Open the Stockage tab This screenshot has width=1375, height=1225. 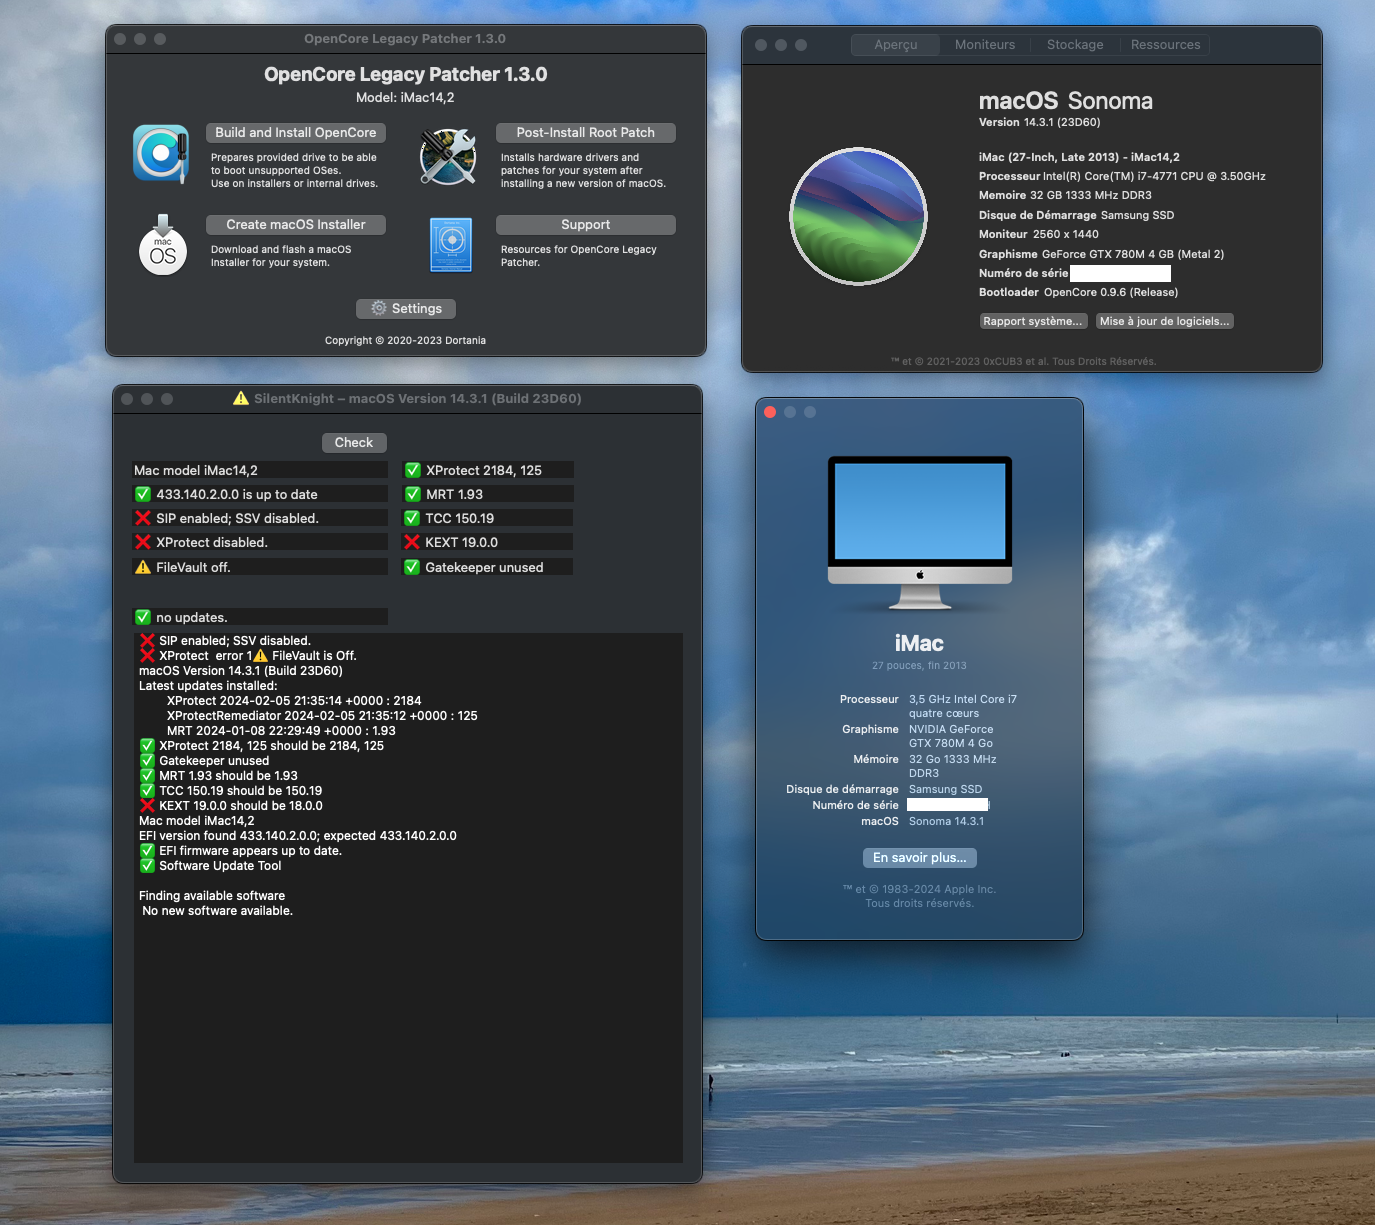point(1075,45)
